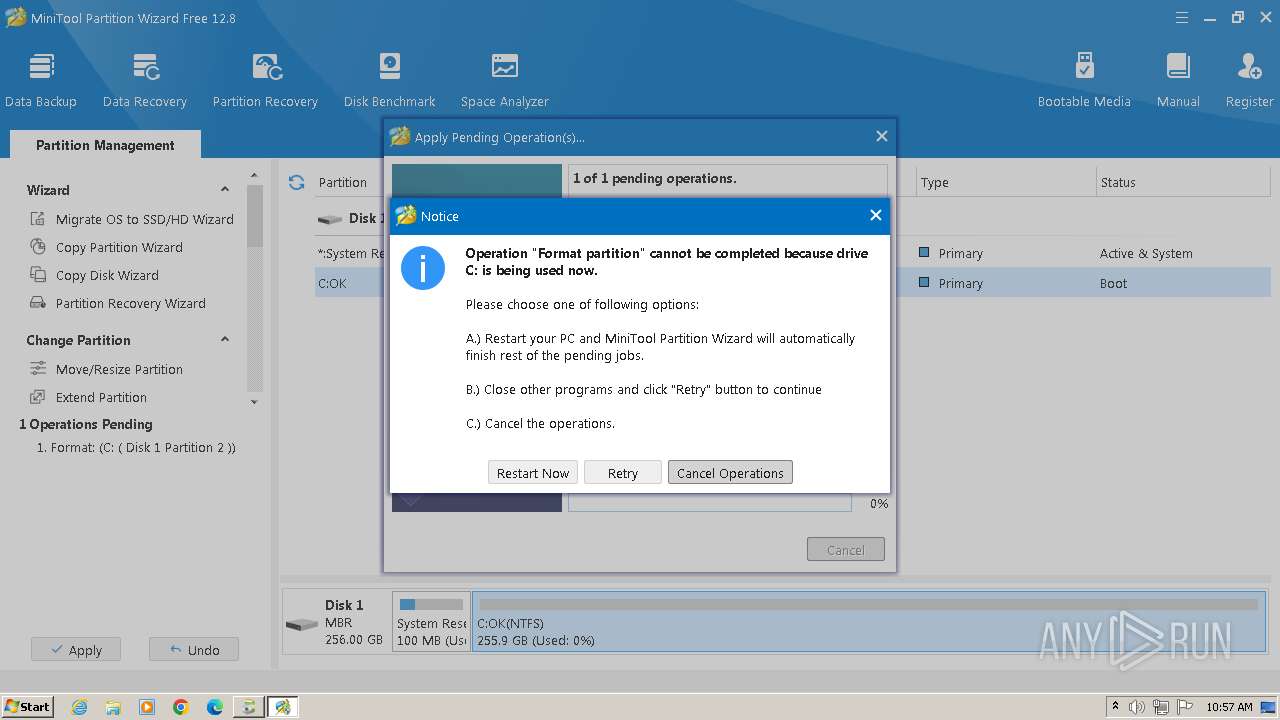The image size is (1280, 720).
Task: Create Bootable Media
Action: [1084, 80]
